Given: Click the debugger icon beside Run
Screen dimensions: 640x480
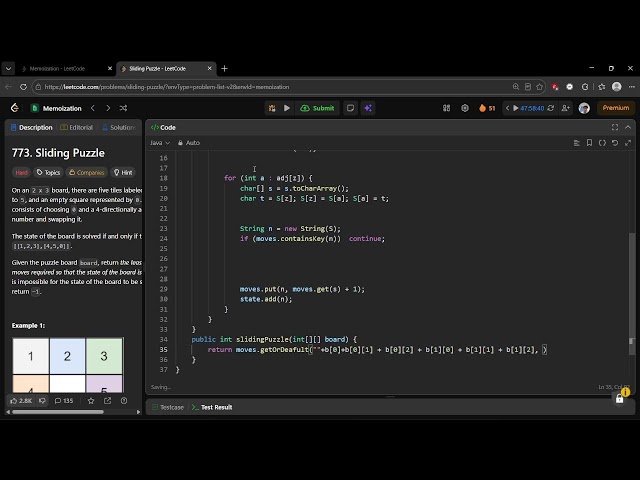Looking at the screenshot, I should pyautogui.click(x=272, y=108).
